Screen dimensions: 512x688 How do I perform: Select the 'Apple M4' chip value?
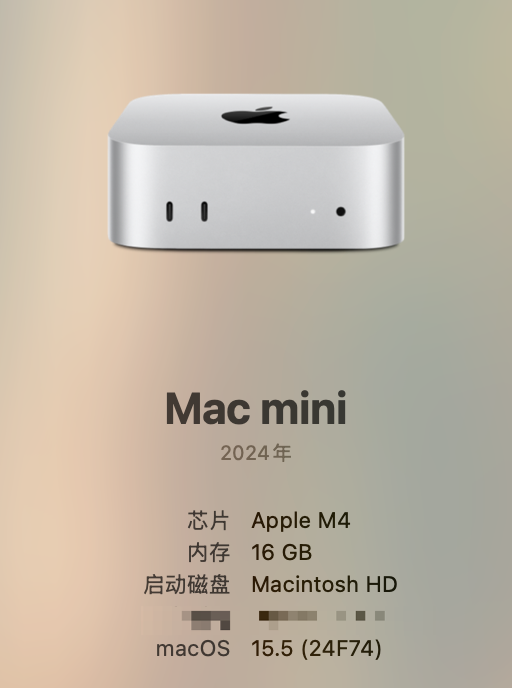click(x=301, y=521)
